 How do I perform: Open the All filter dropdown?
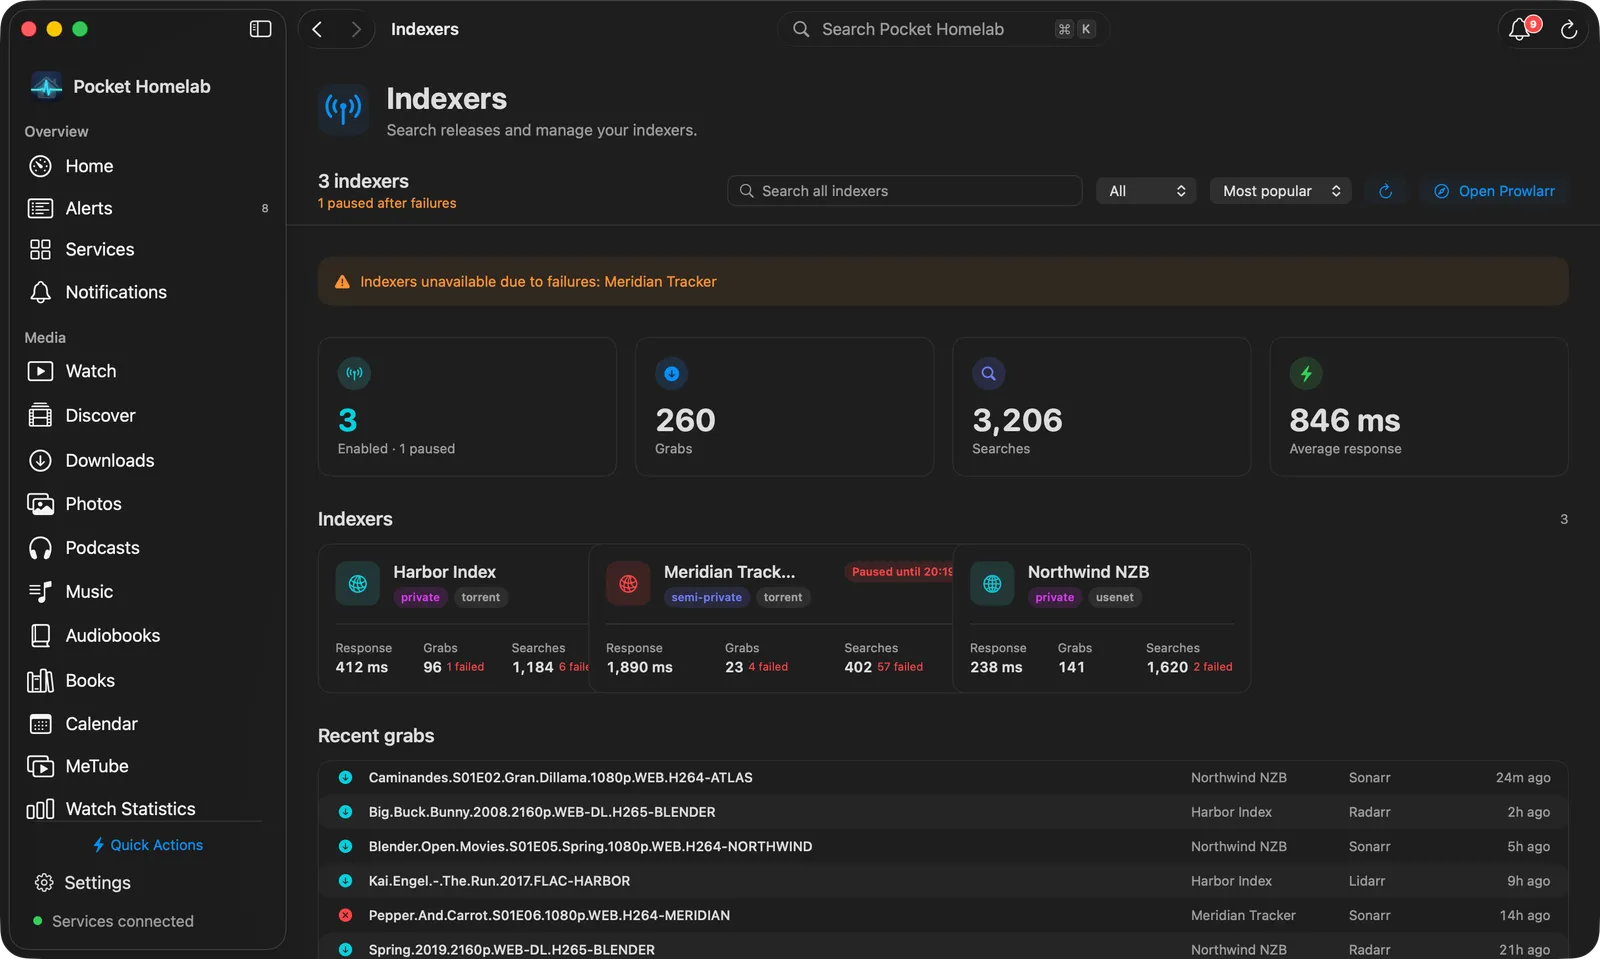[x=1146, y=191]
